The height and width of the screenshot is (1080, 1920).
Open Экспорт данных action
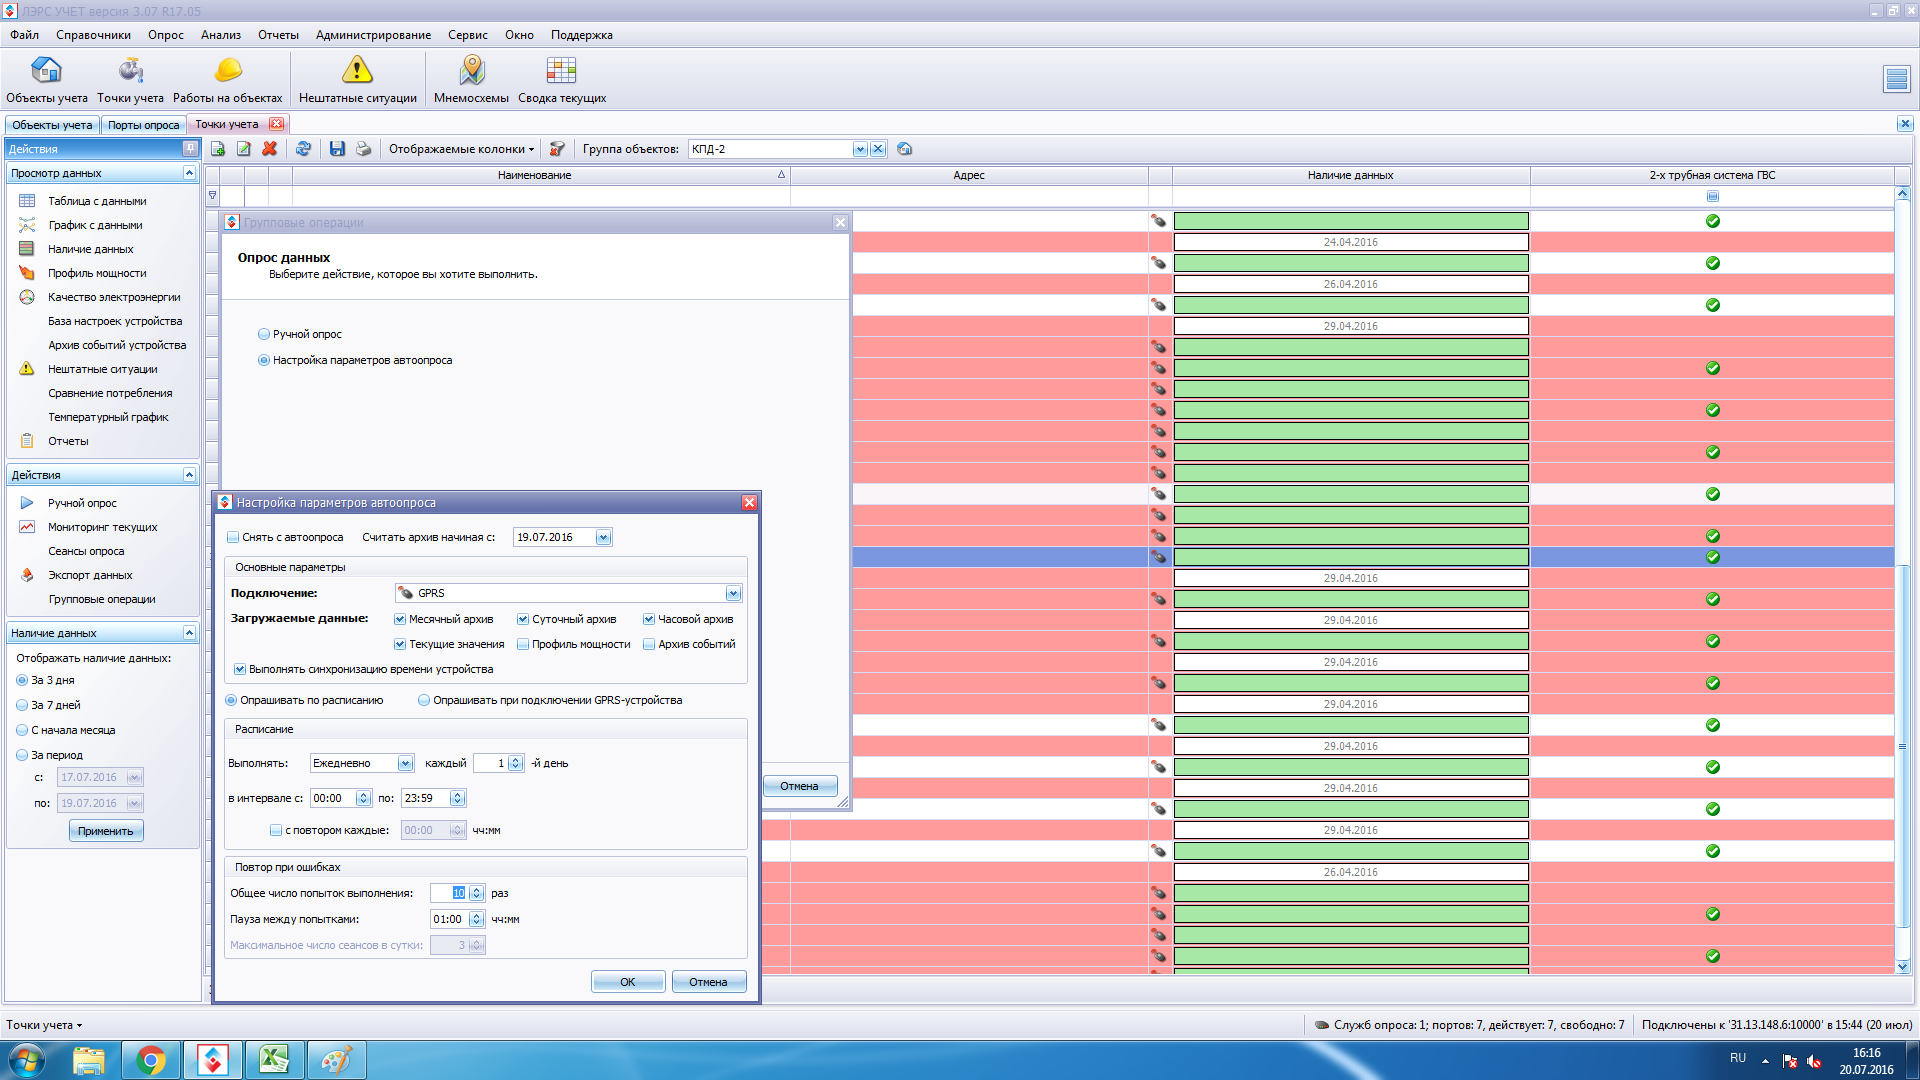pyautogui.click(x=90, y=575)
